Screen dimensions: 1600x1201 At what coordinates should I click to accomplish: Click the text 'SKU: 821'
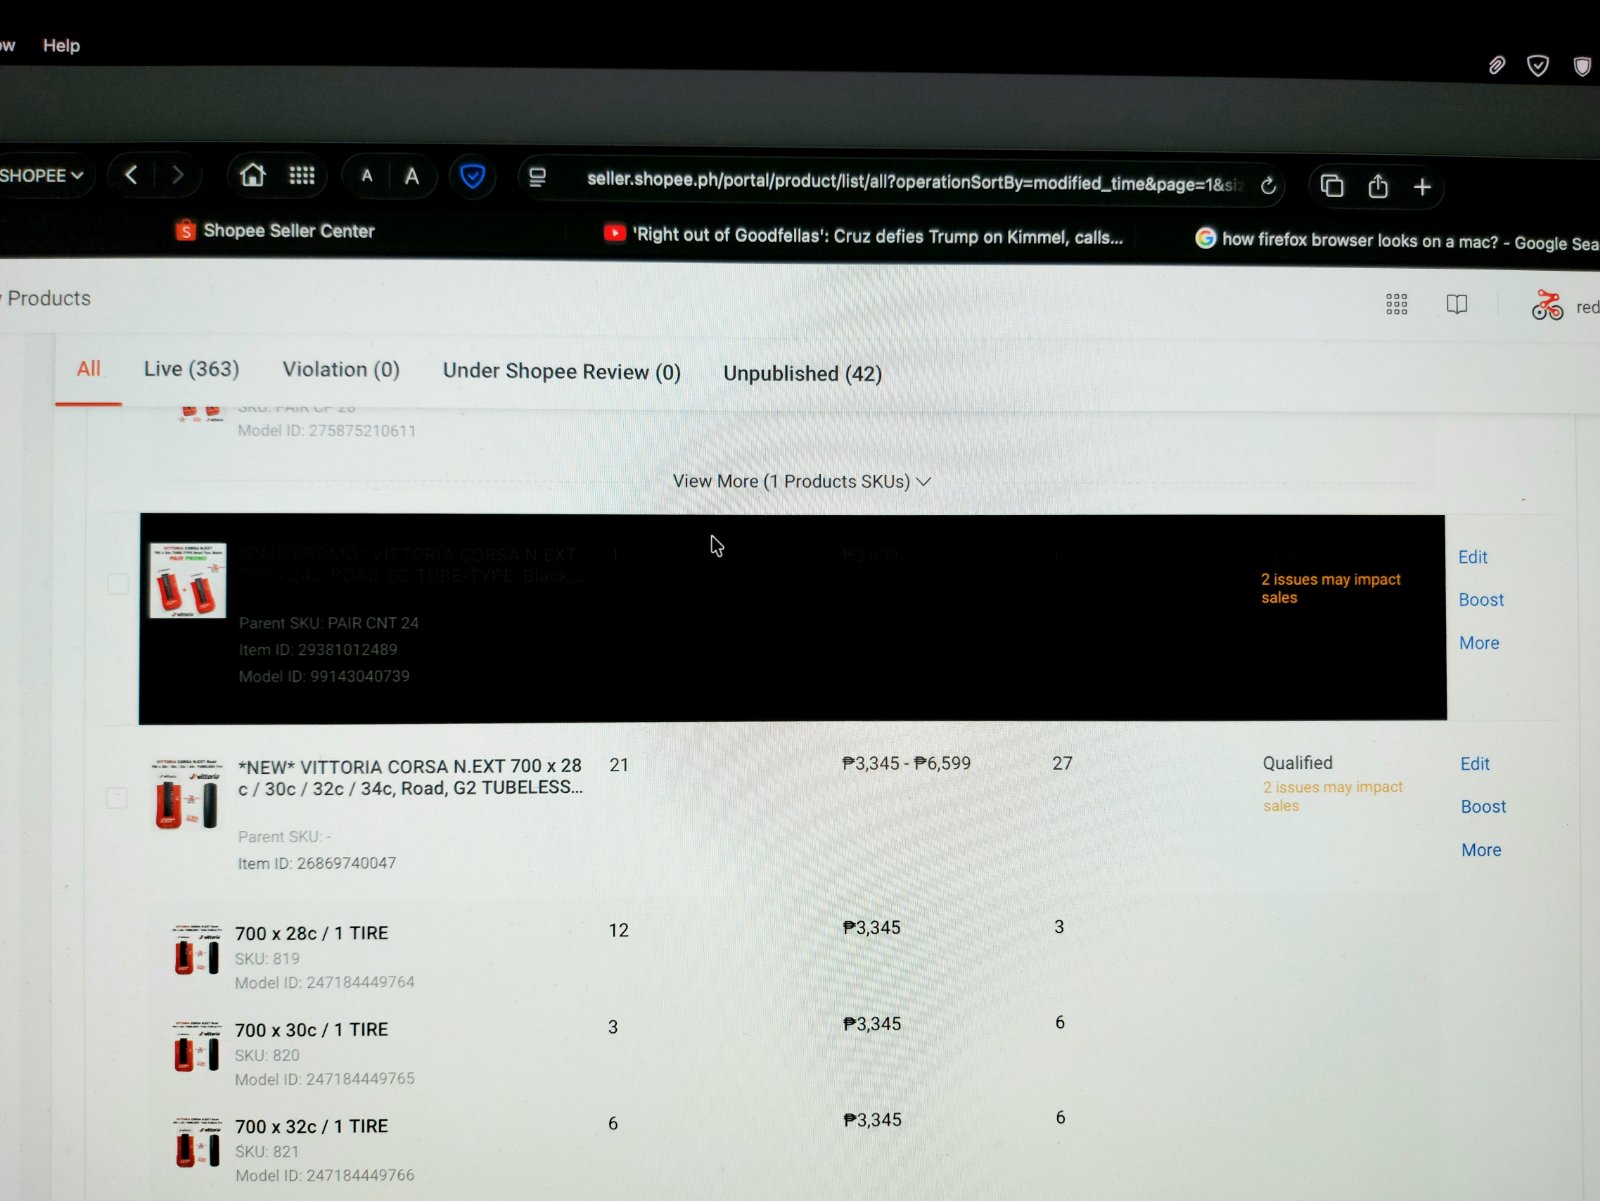(267, 1152)
